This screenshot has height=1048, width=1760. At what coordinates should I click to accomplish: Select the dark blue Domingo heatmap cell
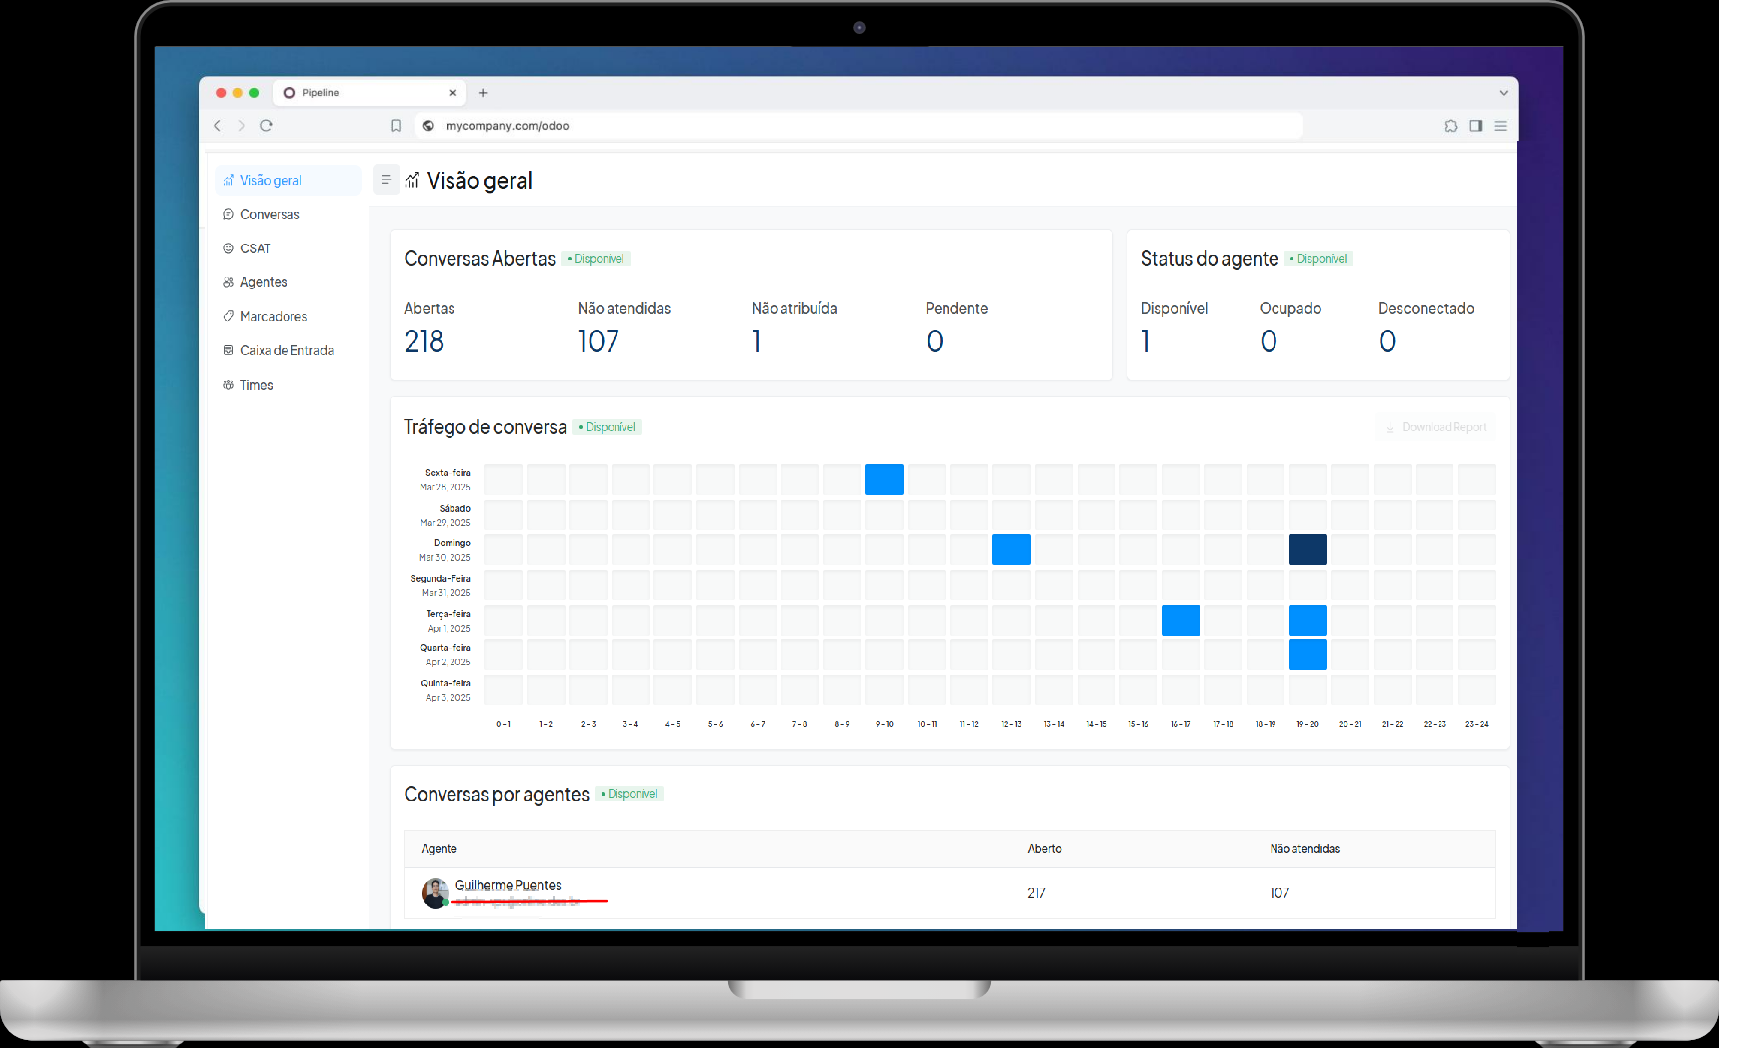coord(1307,549)
